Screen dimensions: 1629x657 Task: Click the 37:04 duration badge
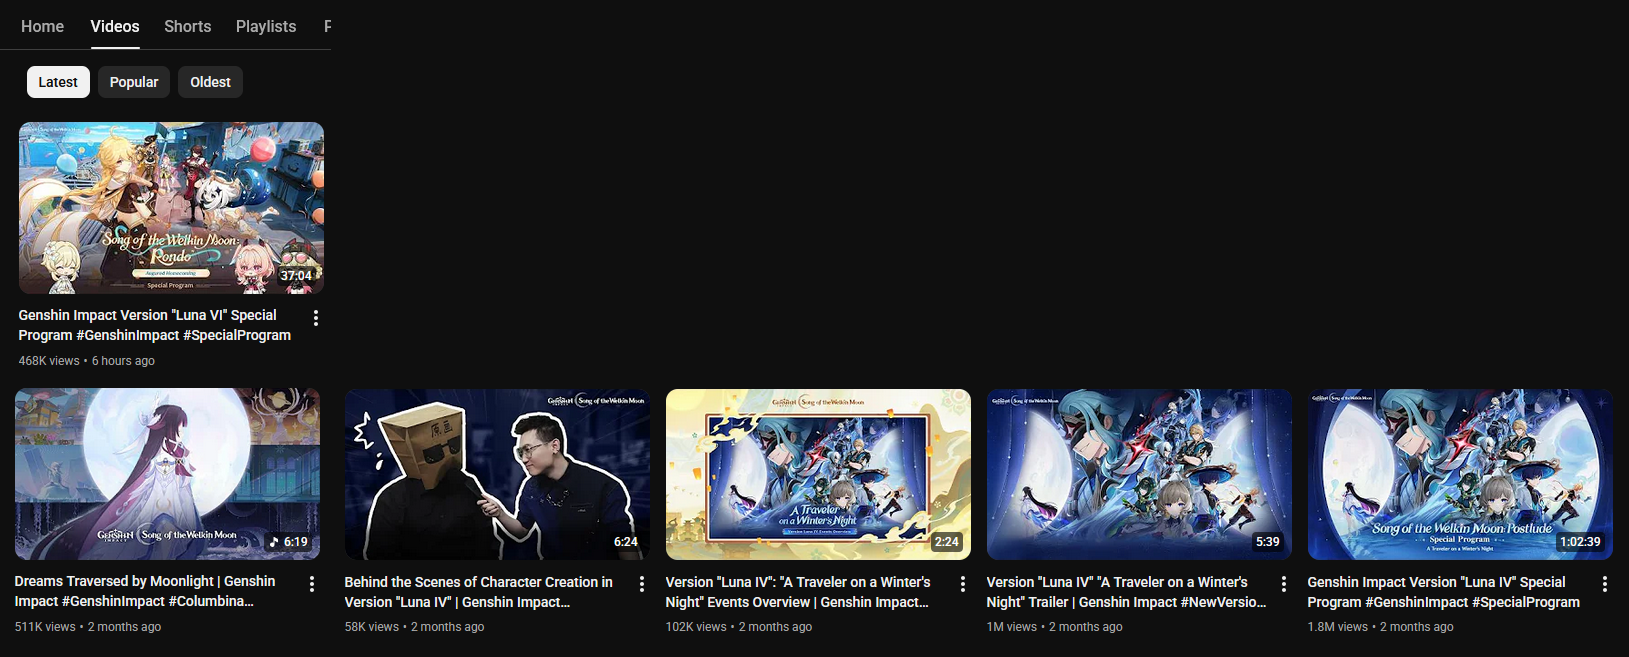296,276
